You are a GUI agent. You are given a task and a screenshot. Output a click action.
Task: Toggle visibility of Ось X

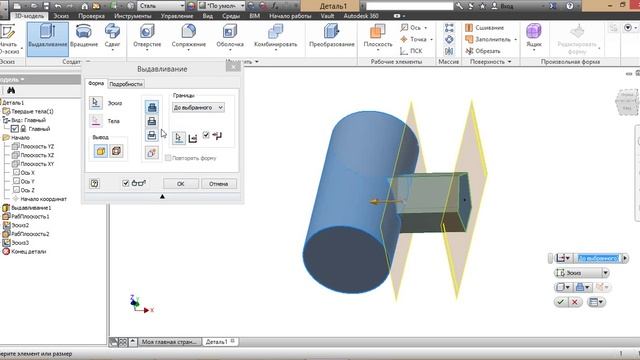click(16, 172)
